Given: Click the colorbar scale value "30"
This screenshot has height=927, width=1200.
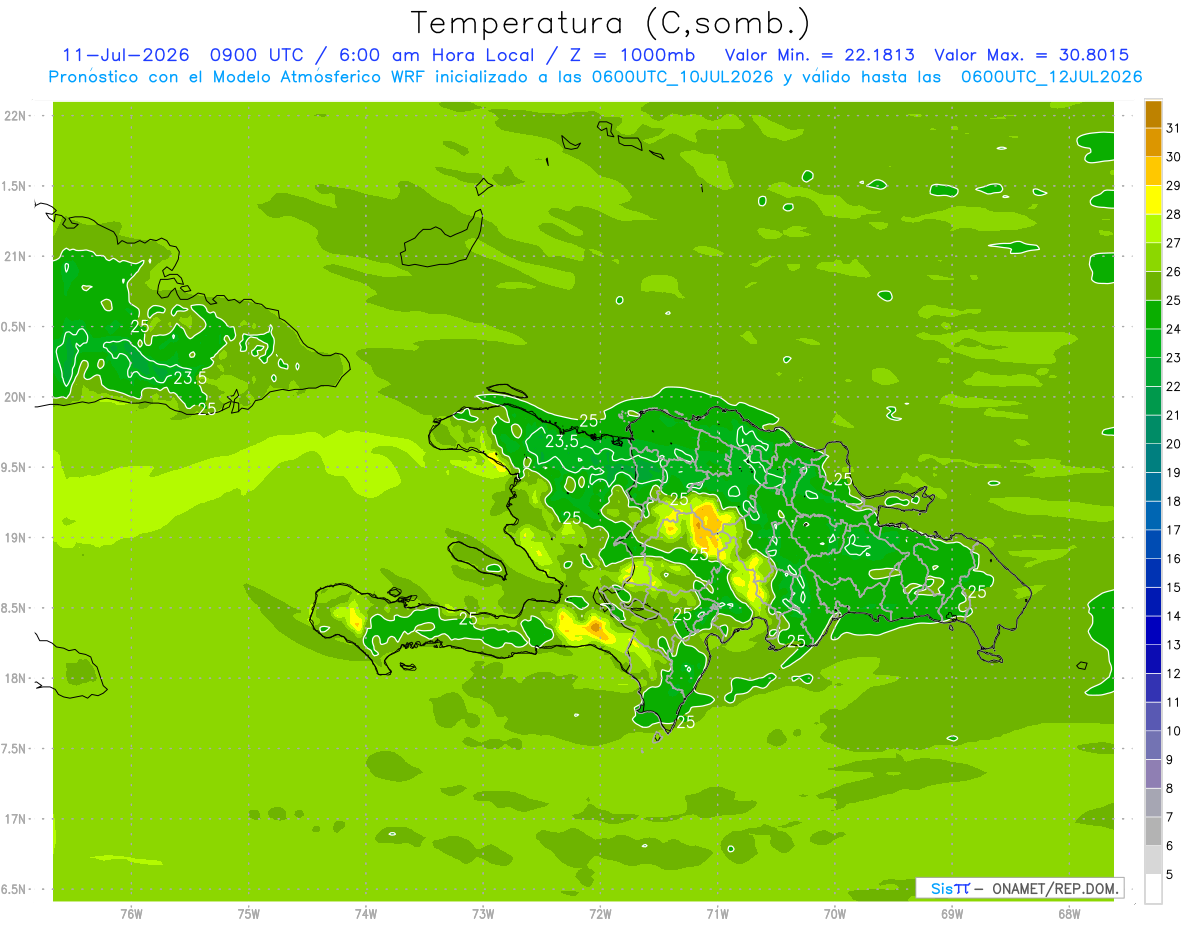Looking at the screenshot, I should 1173,157.
